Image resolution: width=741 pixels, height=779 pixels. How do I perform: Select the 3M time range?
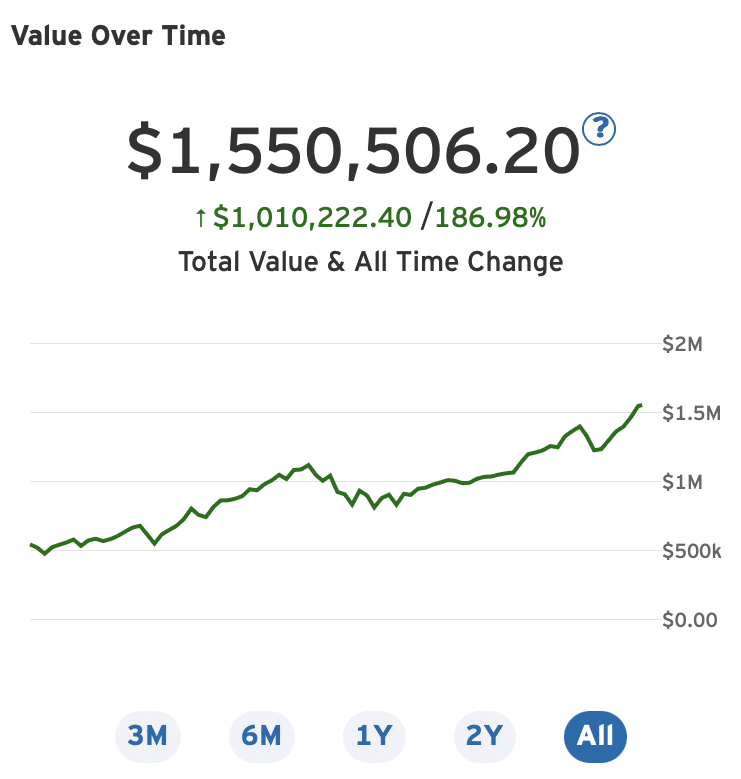[x=147, y=736]
